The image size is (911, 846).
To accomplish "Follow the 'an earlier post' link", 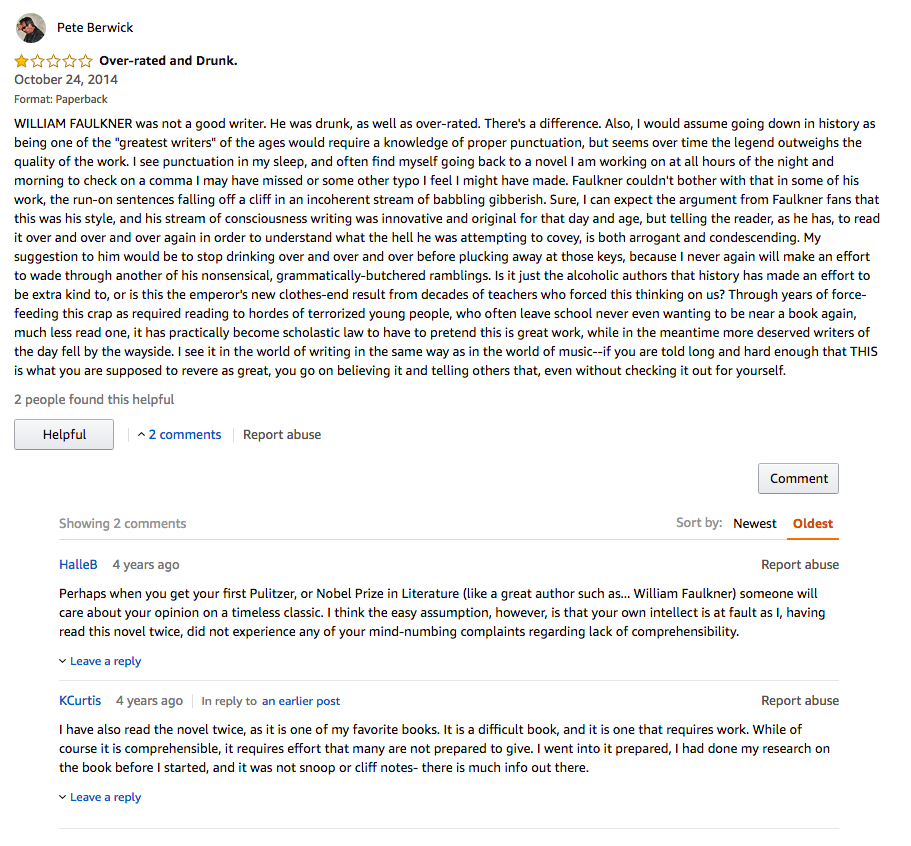I will point(301,701).
